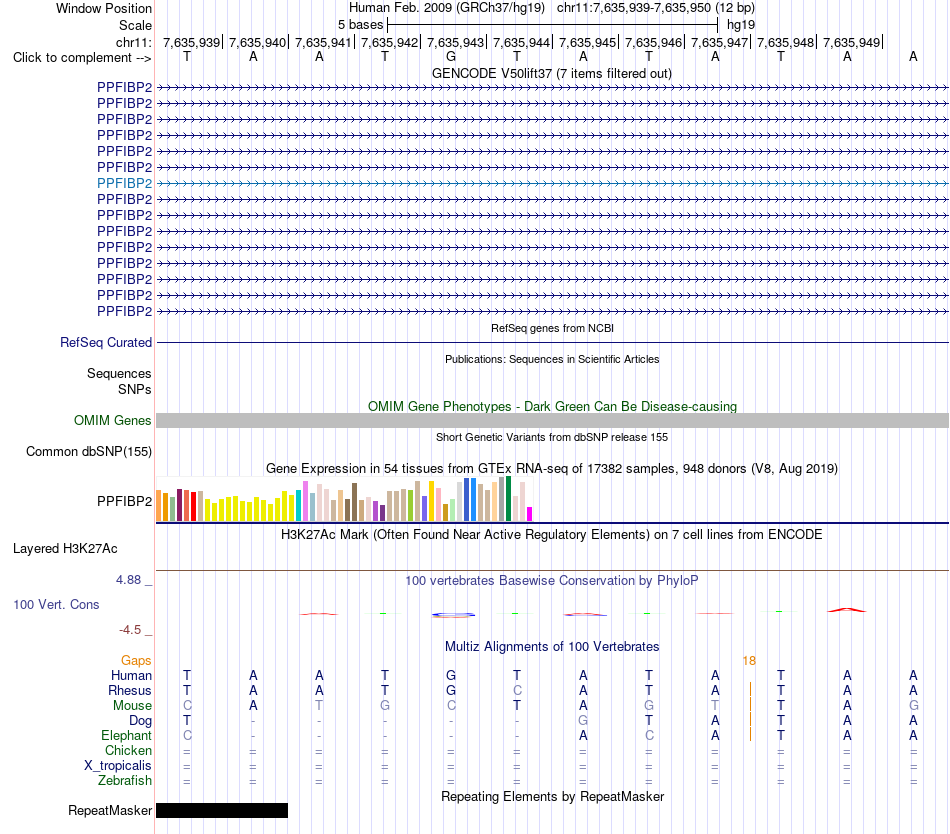The height and width of the screenshot is (834, 950).
Task: Click the chr11: ruler label
Action: pos(133,42)
